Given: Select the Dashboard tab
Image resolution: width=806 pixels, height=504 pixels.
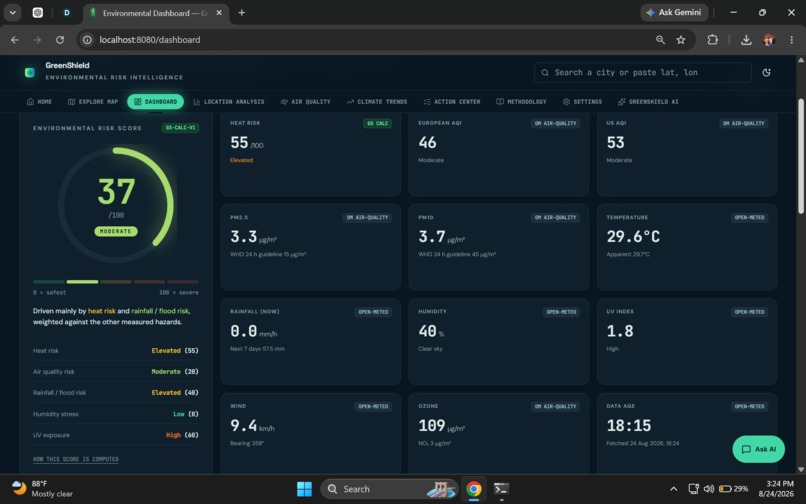Looking at the screenshot, I should click(155, 102).
